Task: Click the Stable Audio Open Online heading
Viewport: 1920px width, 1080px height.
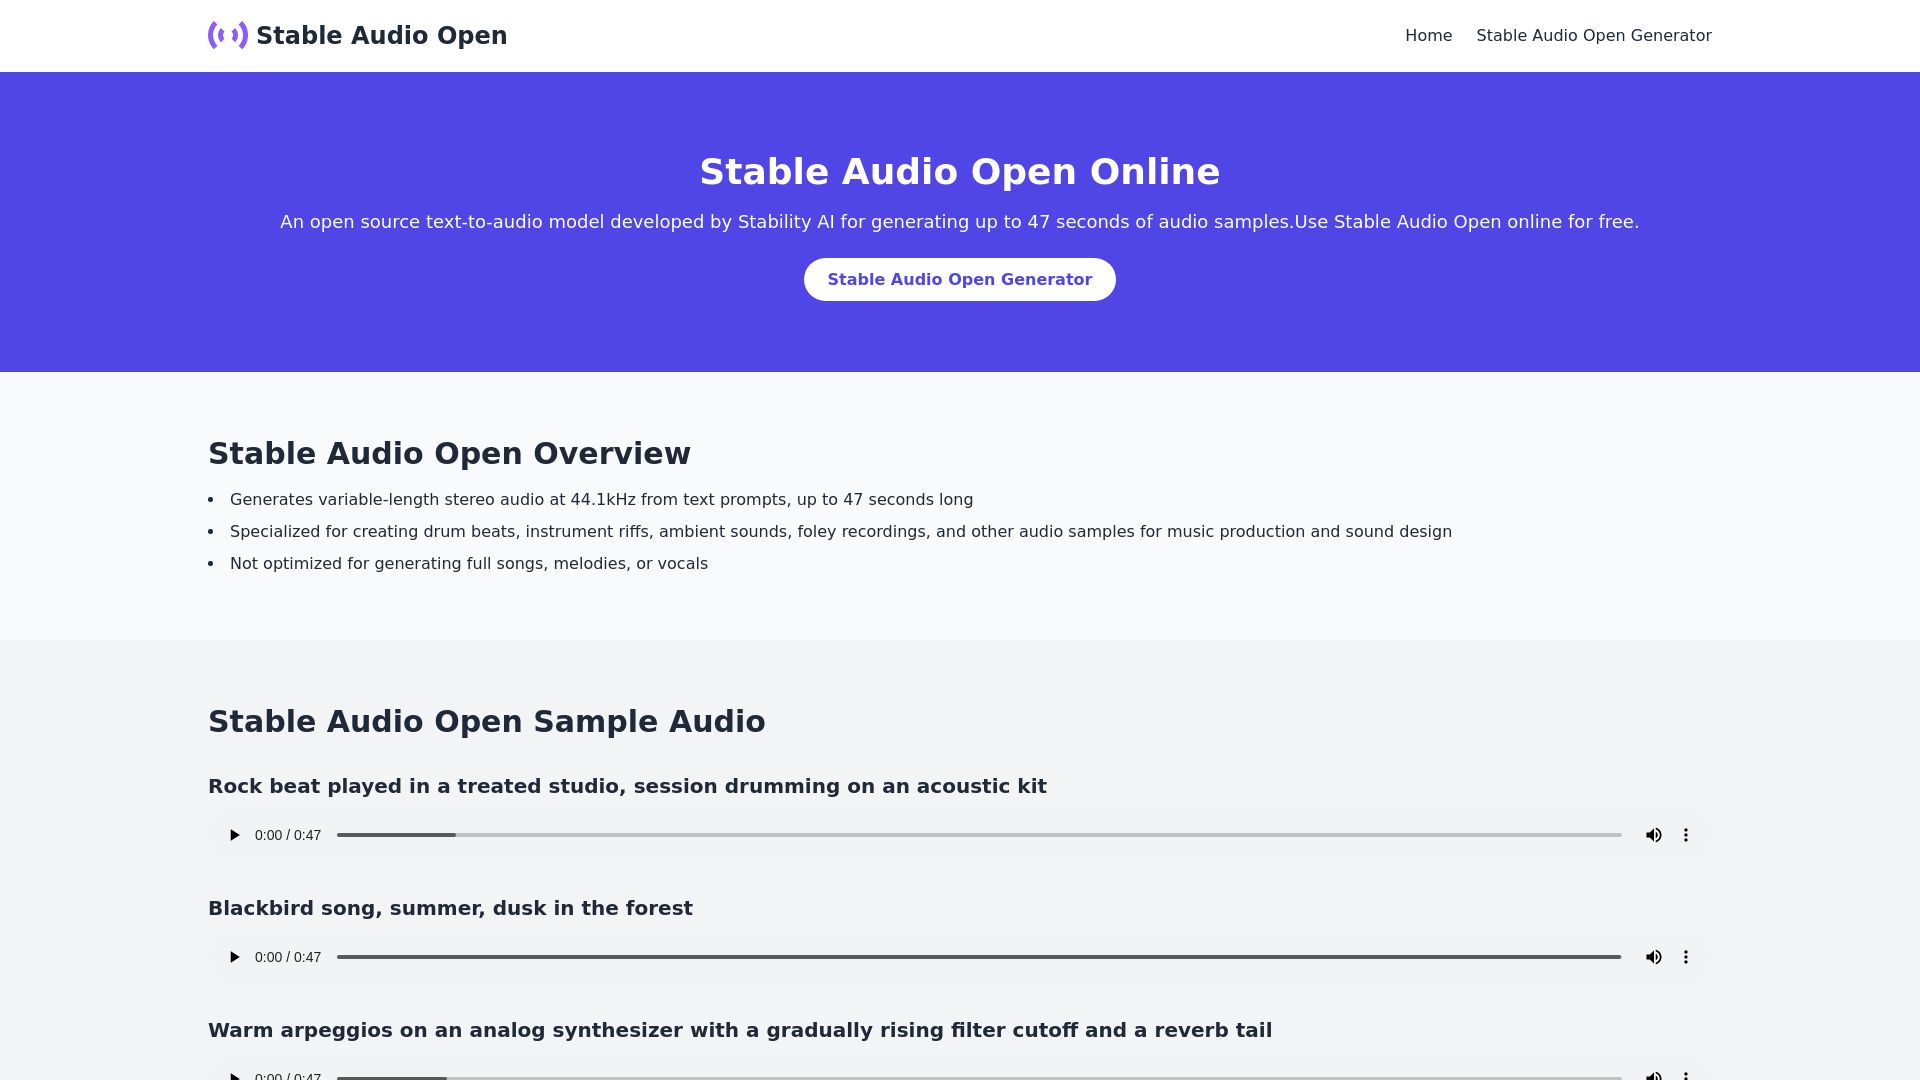Action: (x=960, y=171)
